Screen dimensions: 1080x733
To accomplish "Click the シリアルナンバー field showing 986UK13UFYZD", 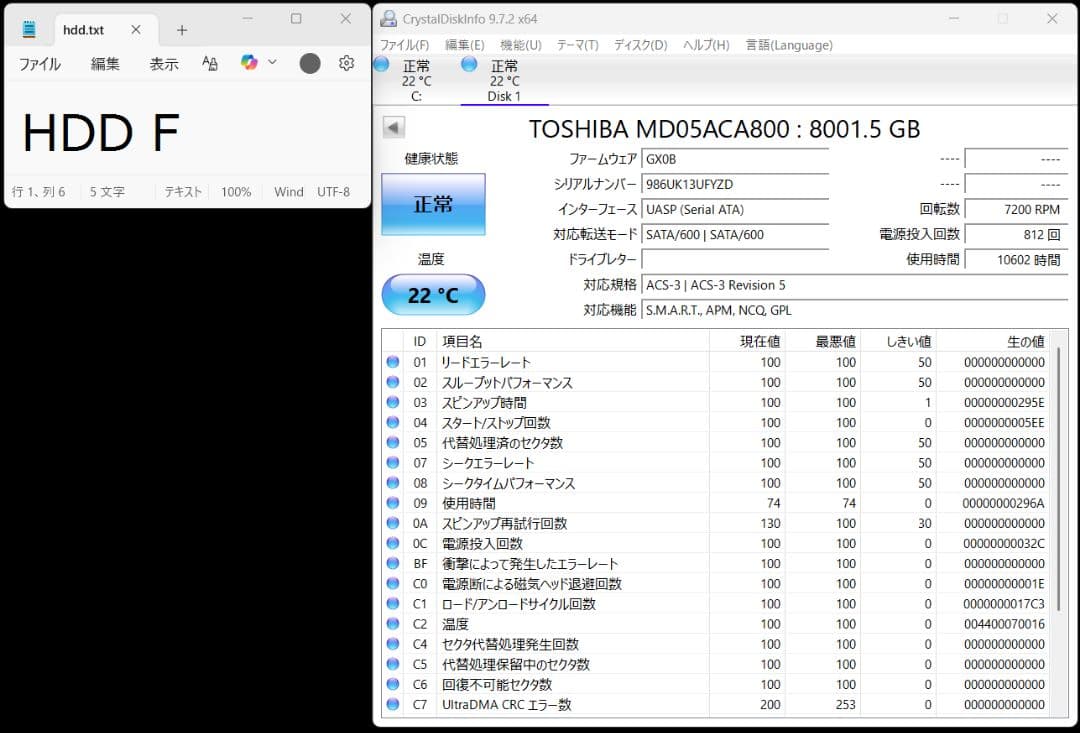I will 737,184.
